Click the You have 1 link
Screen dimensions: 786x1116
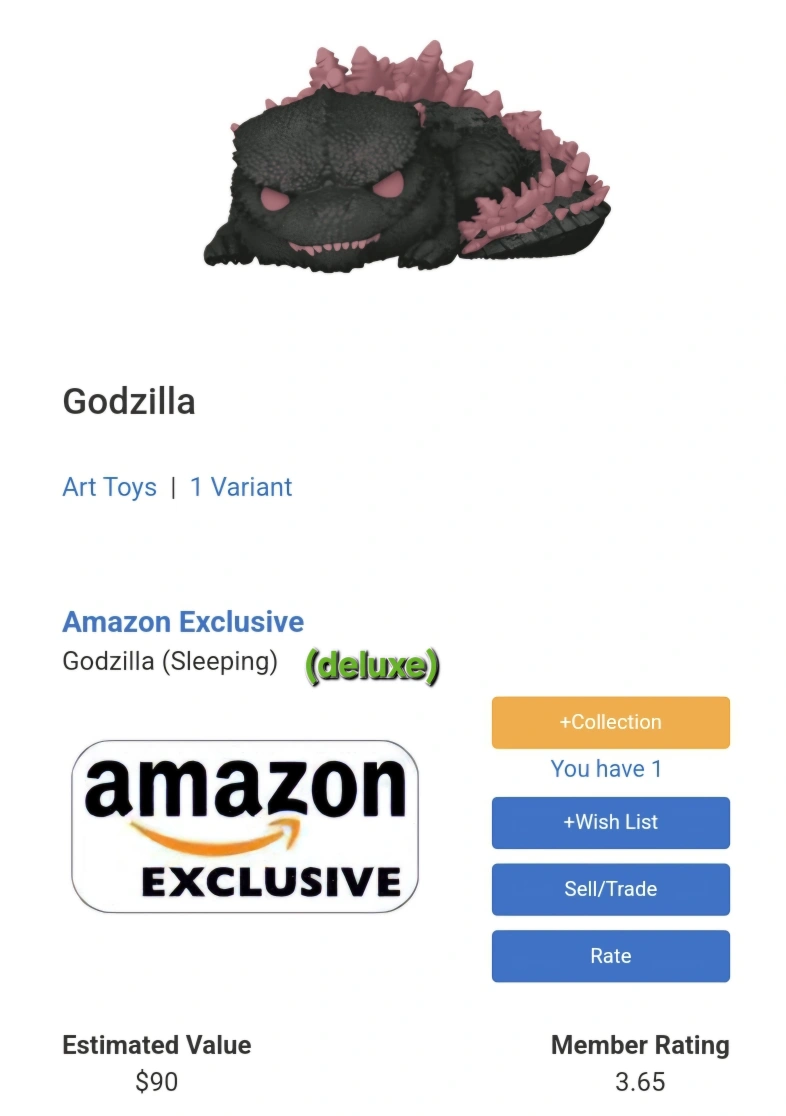tap(606, 769)
